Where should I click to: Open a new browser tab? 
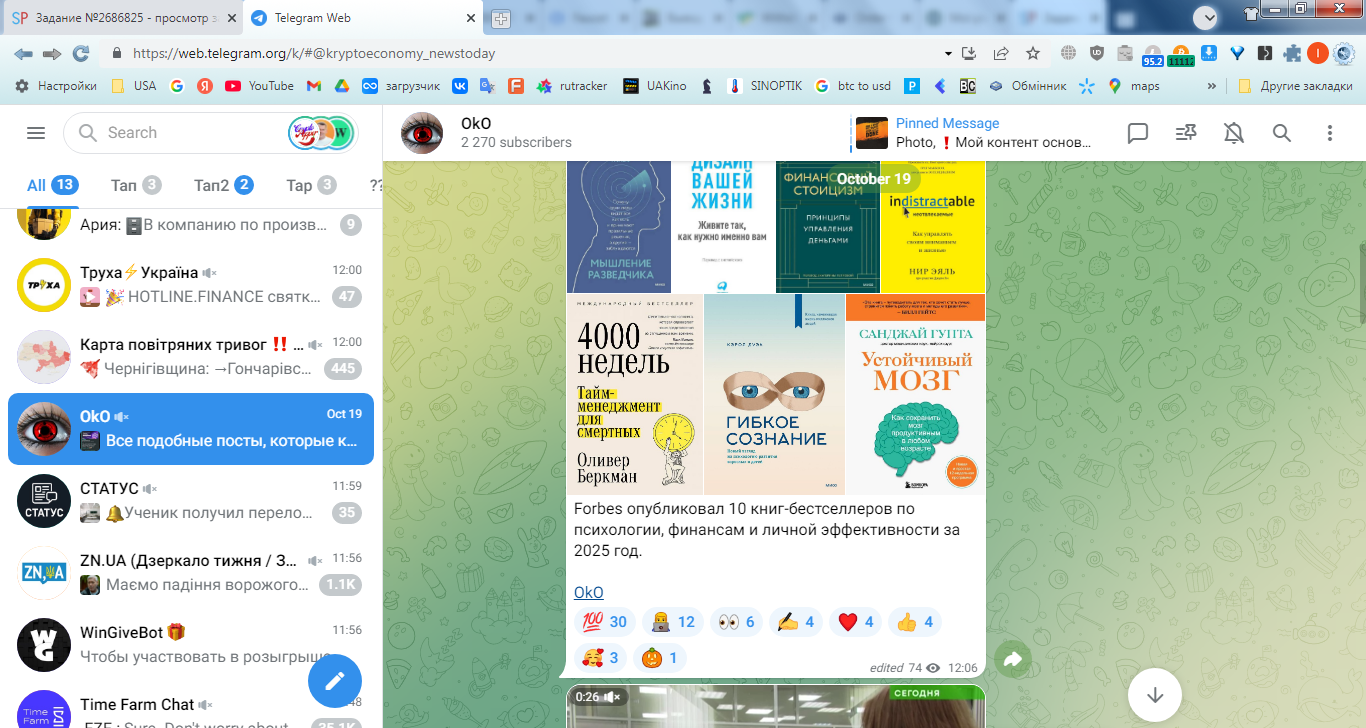501,19
